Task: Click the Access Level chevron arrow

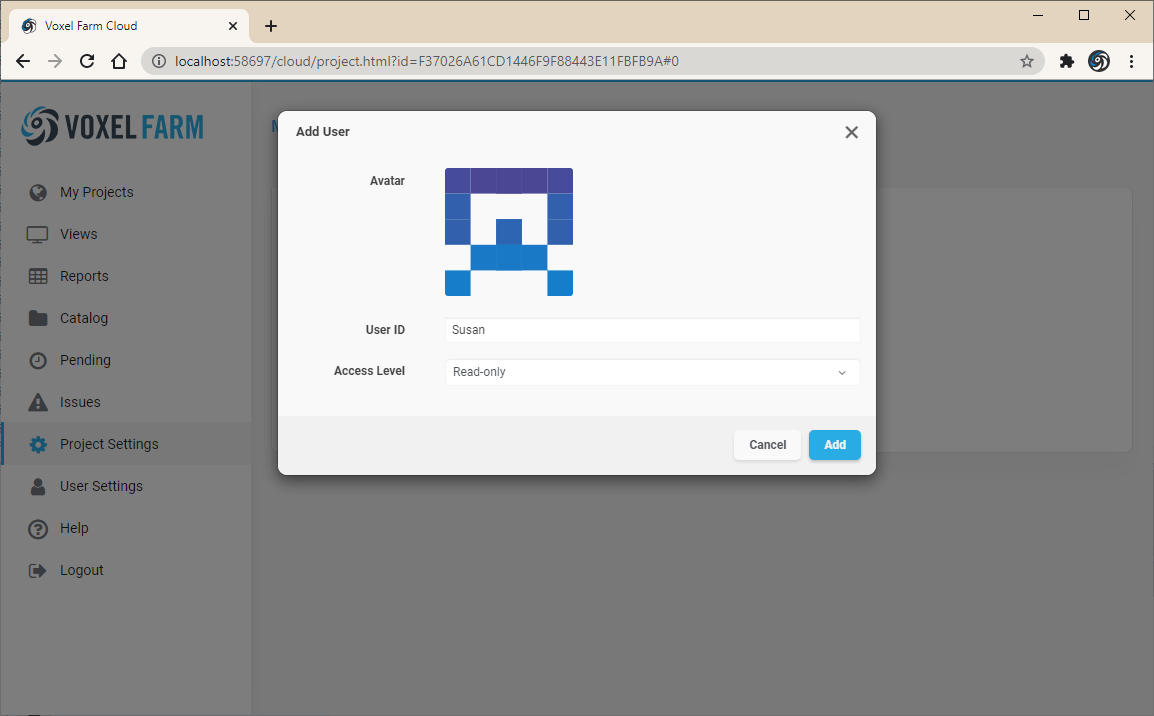Action: [x=842, y=373]
